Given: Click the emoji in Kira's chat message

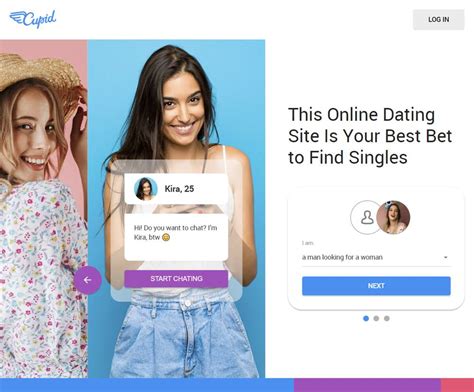Looking at the screenshot, I should 166,237.
